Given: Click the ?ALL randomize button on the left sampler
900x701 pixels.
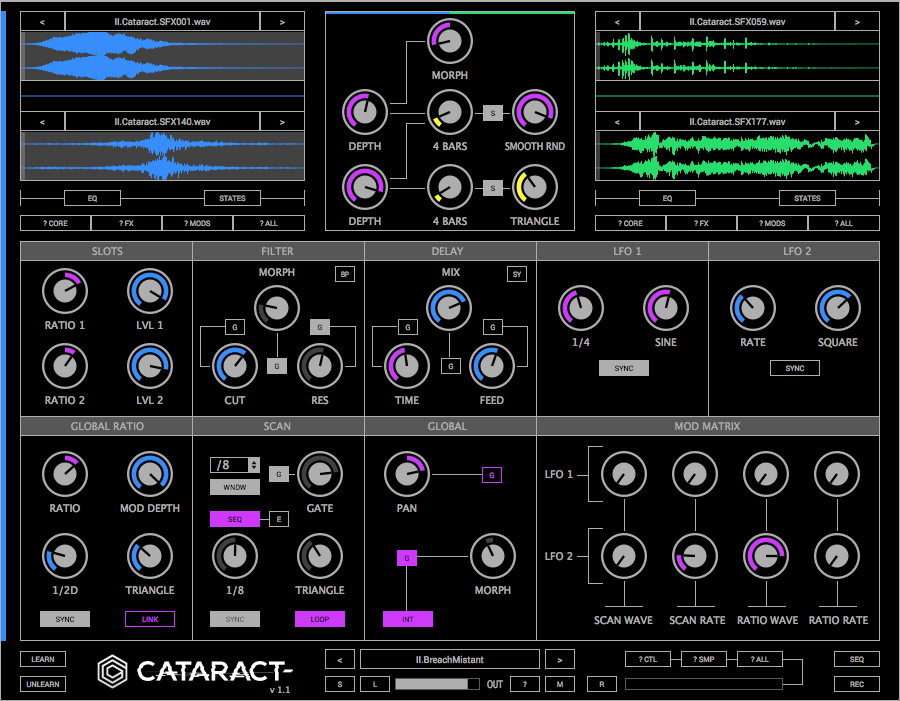Looking at the screenshot, I should click(270, 222).
